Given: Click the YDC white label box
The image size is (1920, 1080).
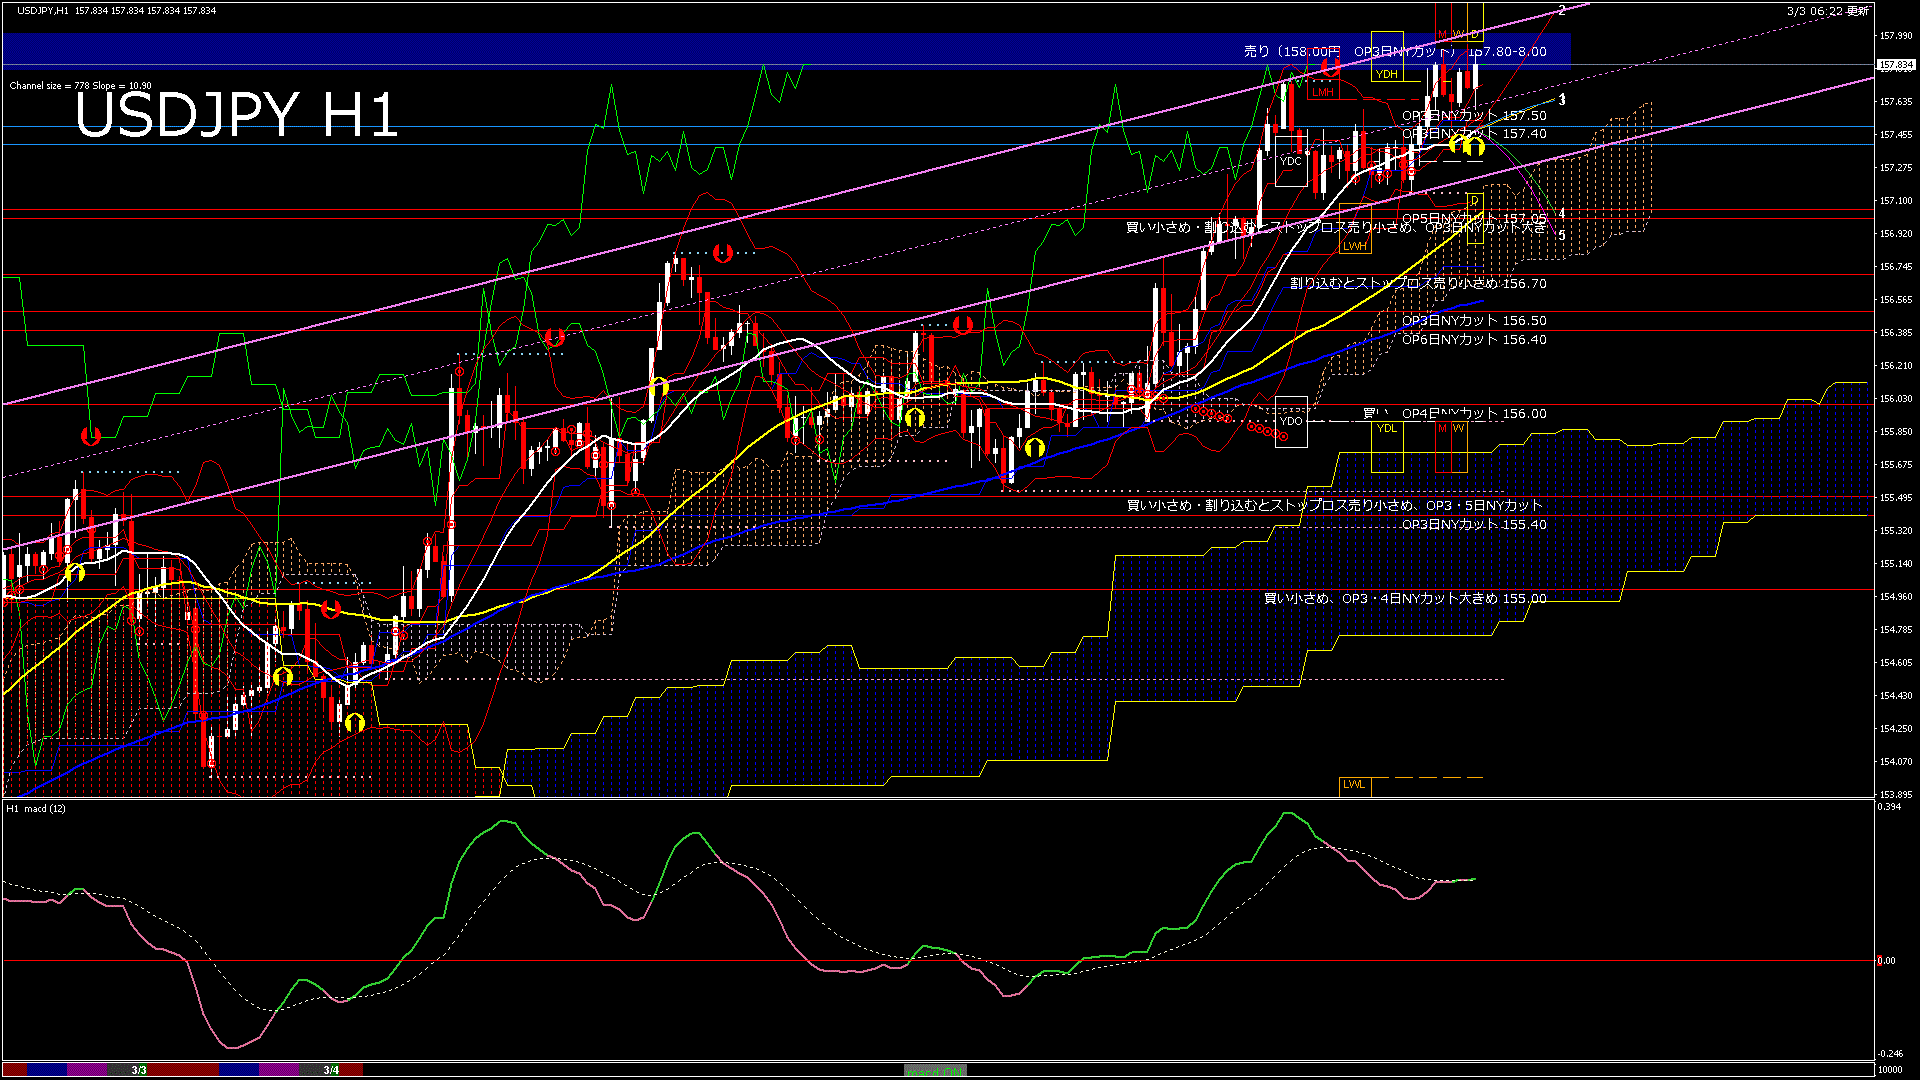Looking at the screenshot, I should tap(1291, 161).
